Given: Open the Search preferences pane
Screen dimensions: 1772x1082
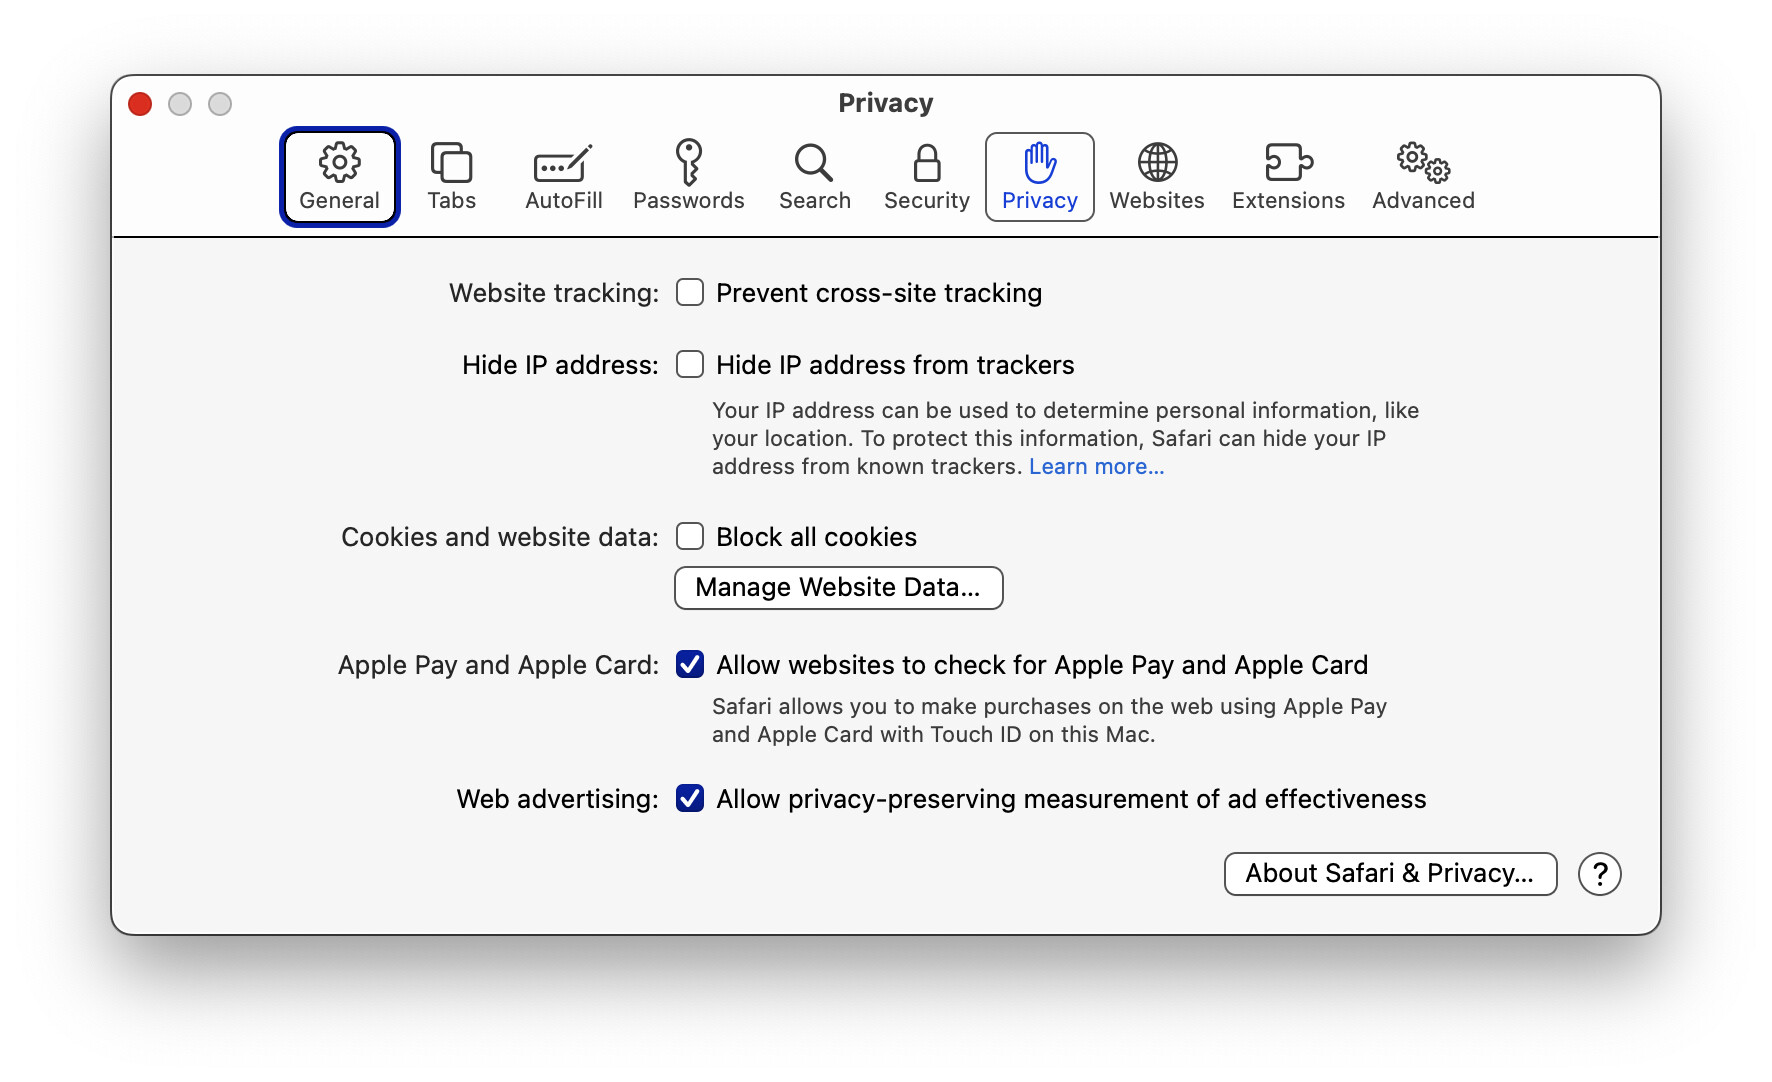Looking at the screenshot, I should (x=814, y=177).
